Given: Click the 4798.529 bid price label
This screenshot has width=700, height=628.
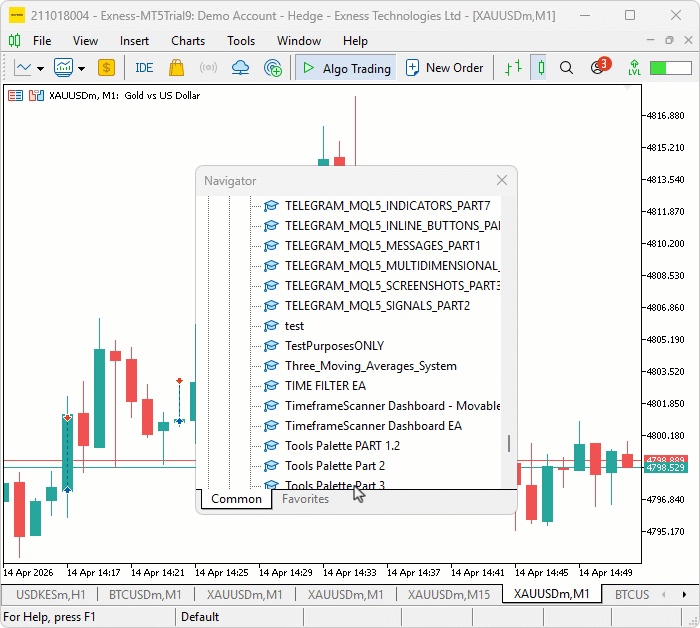Looking at the screenshot, I should [665, 468].
